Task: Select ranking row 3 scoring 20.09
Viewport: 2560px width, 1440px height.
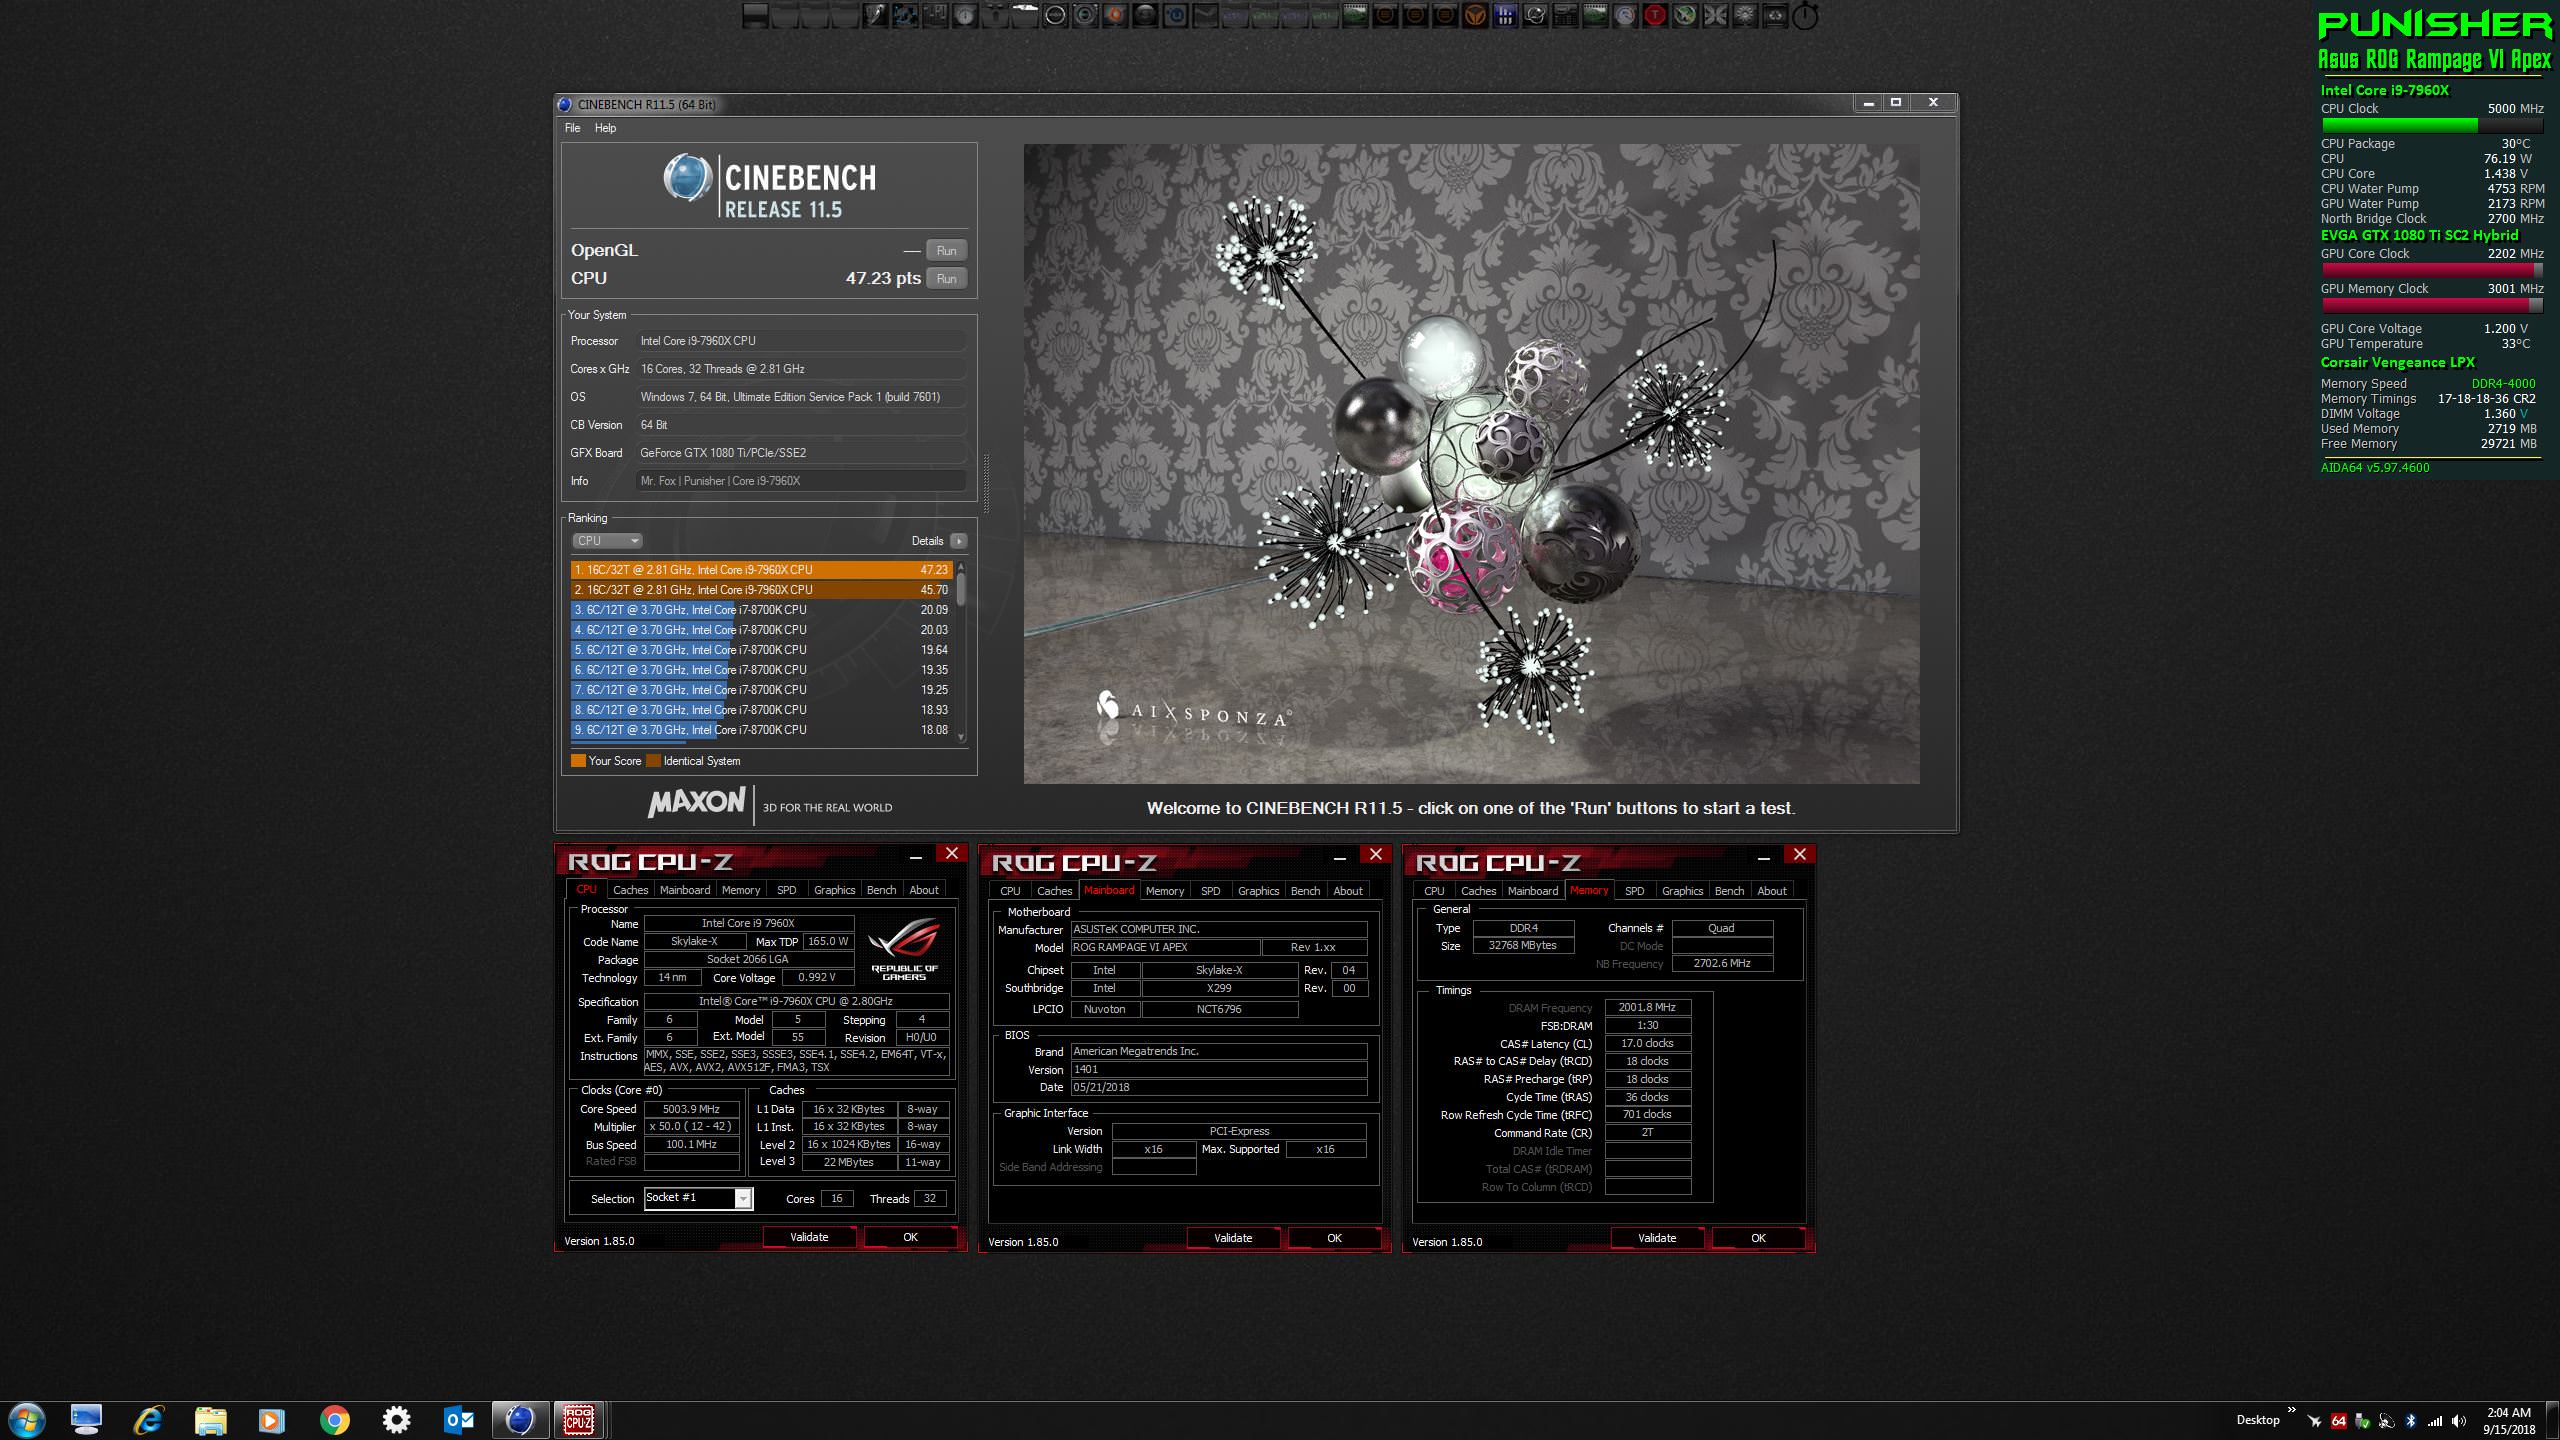Action: [x=762, y=610]
